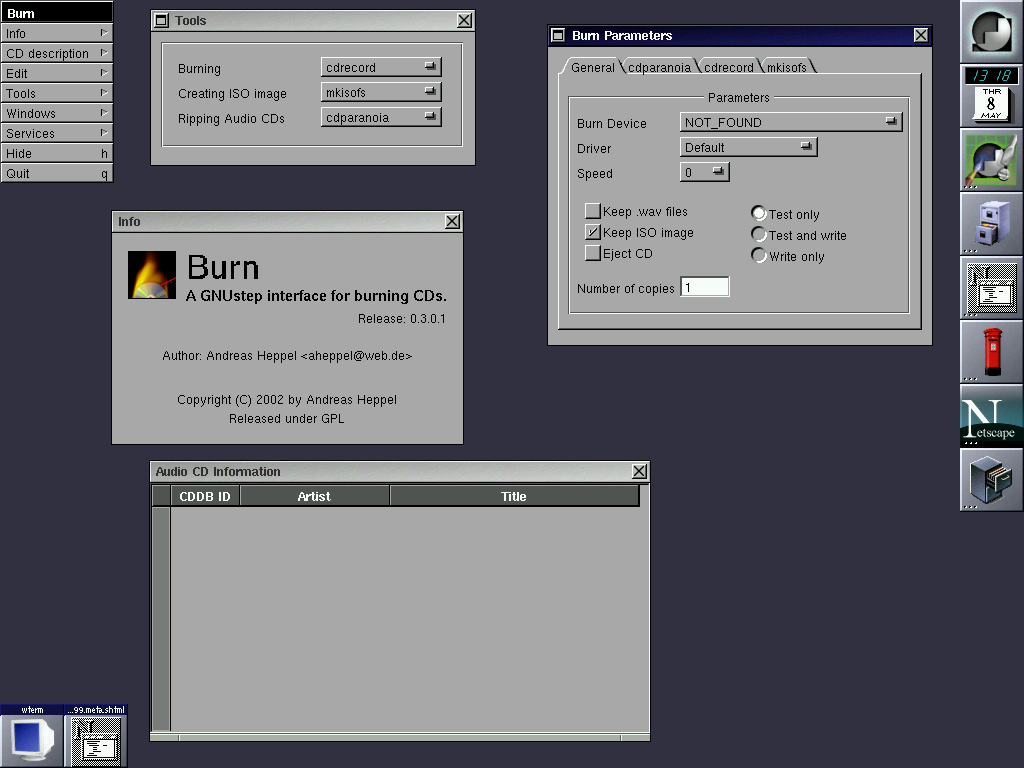
Task: Click the Burn flame logo in Info
Action: 152,275
